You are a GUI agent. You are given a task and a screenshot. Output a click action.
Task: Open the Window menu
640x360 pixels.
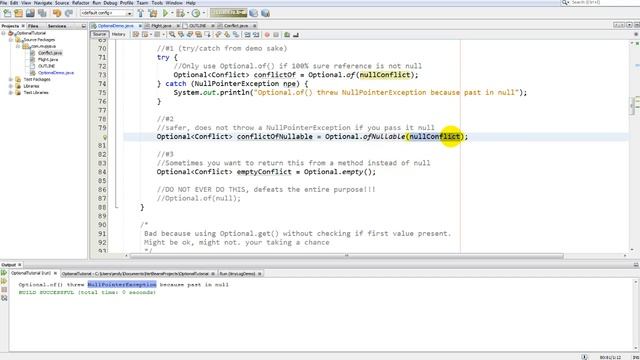(x=174, y=3)
